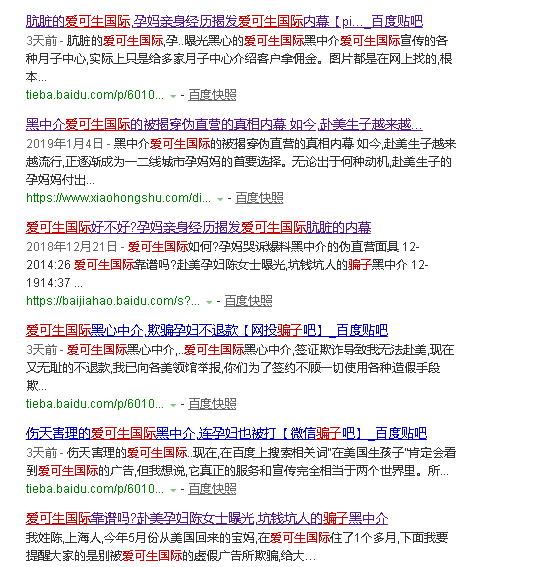The width and height of the screenshot is (542, 567).
Task: Expand the dropdown arrow under 爱可生国际黑心中介 result
Action: [x=173, y=405]
